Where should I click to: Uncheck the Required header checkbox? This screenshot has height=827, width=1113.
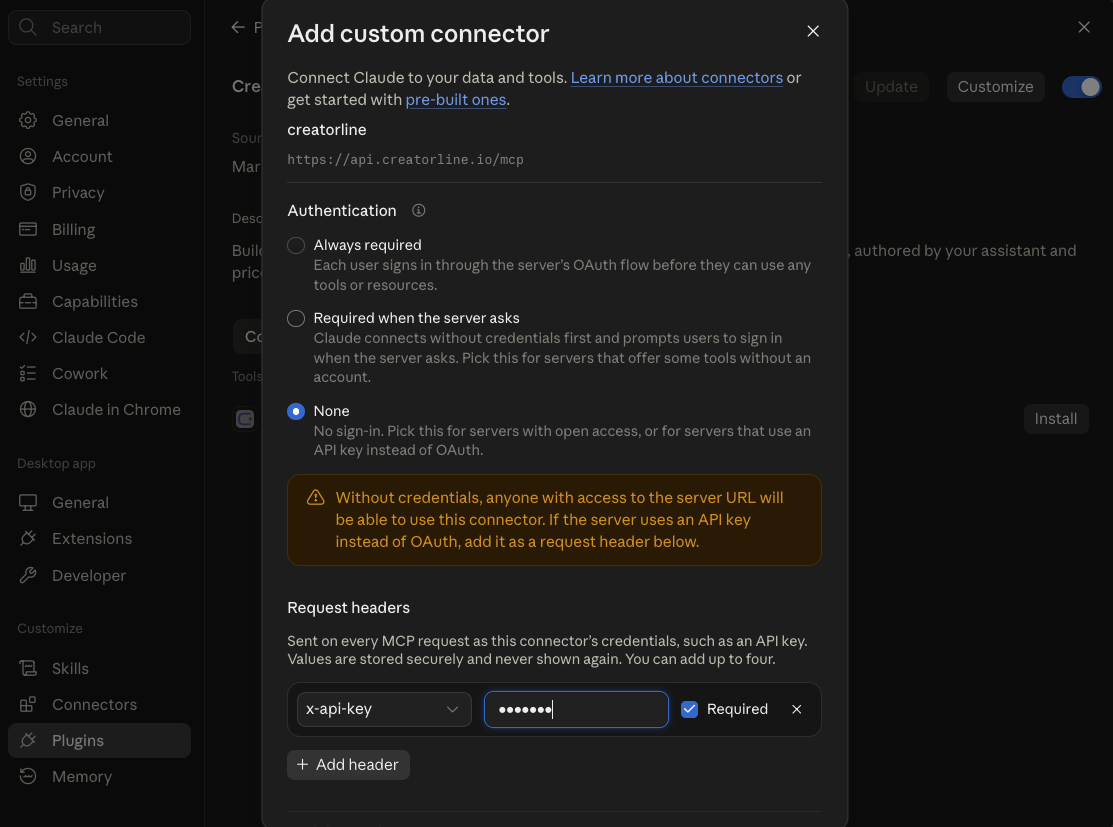tap(689, 709)
